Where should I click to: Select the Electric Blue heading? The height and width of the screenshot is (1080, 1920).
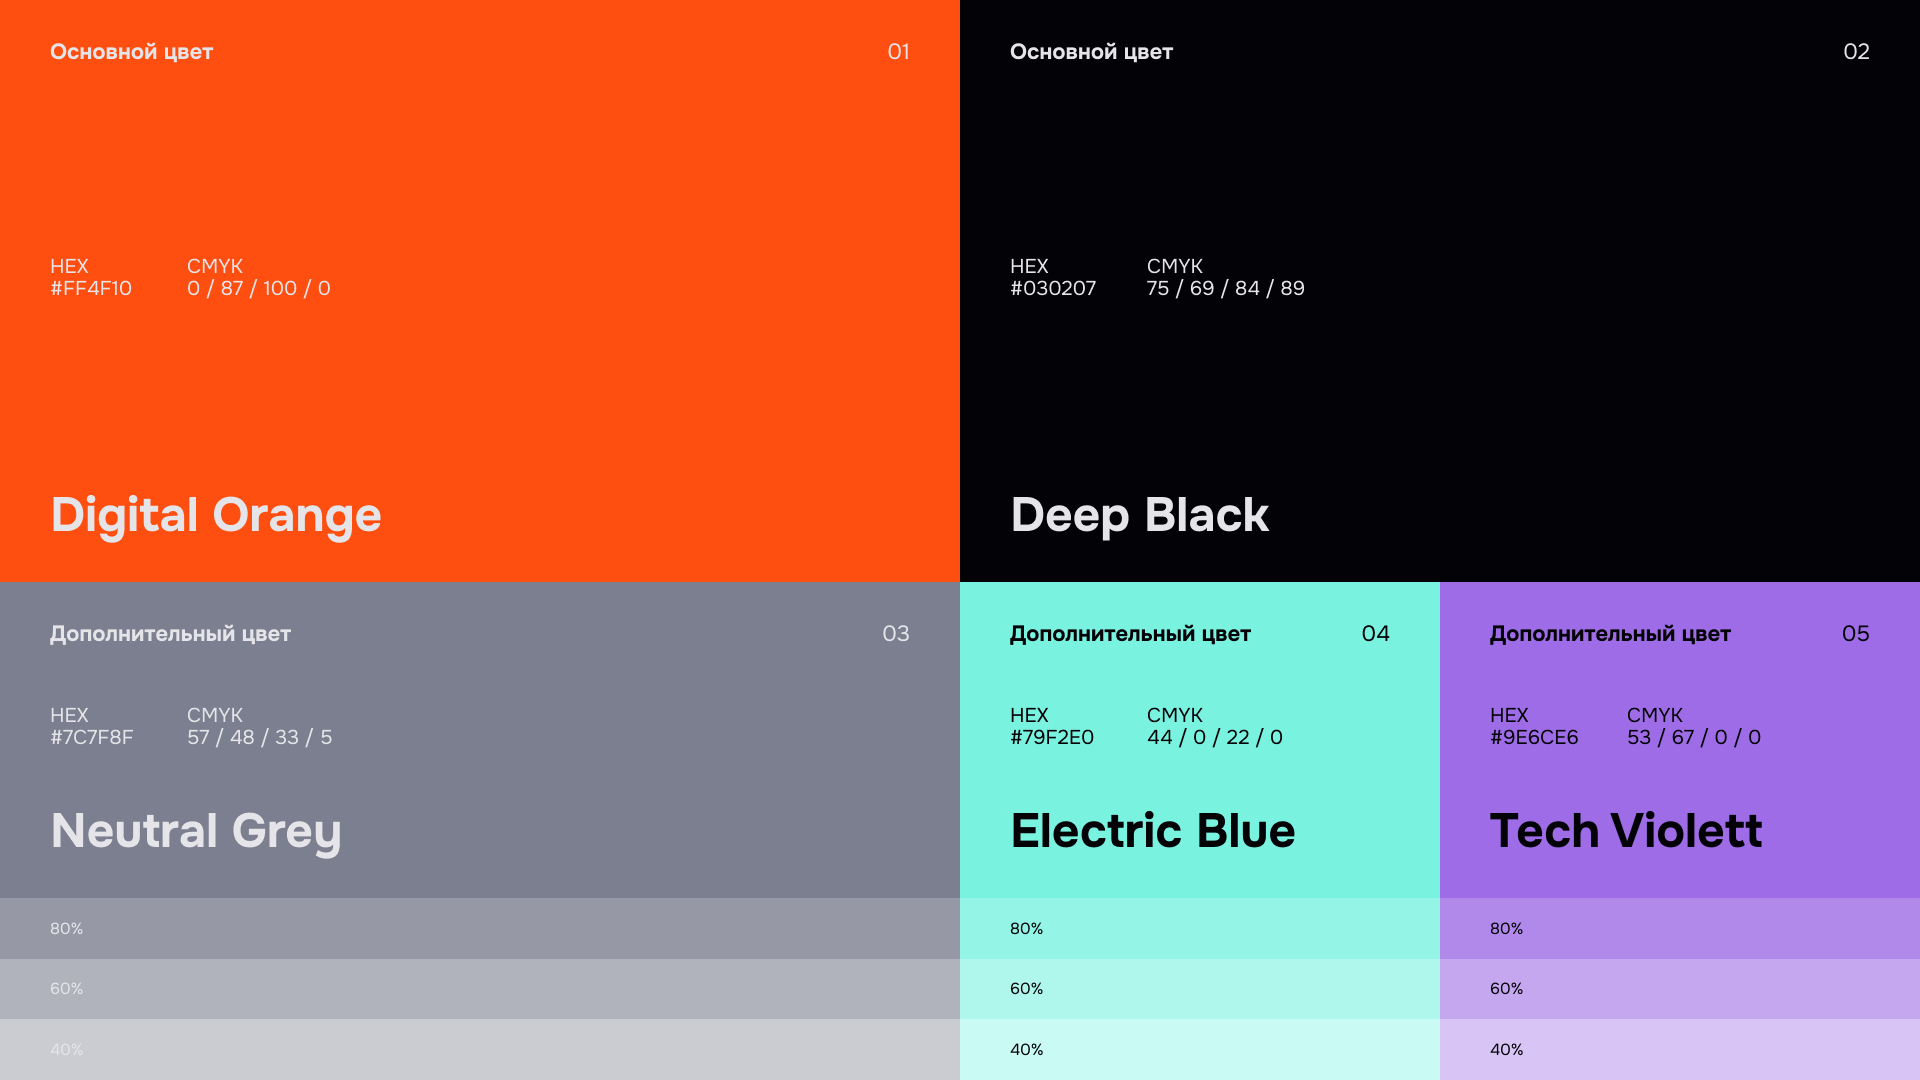(1152, 831)
